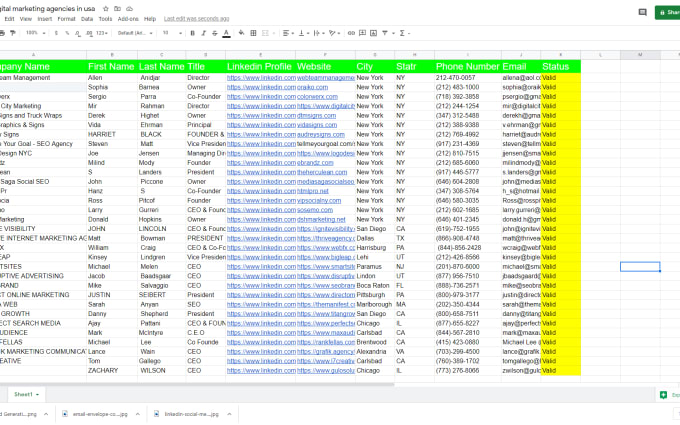
Task: Select column M header
Action: click(640, 55)
